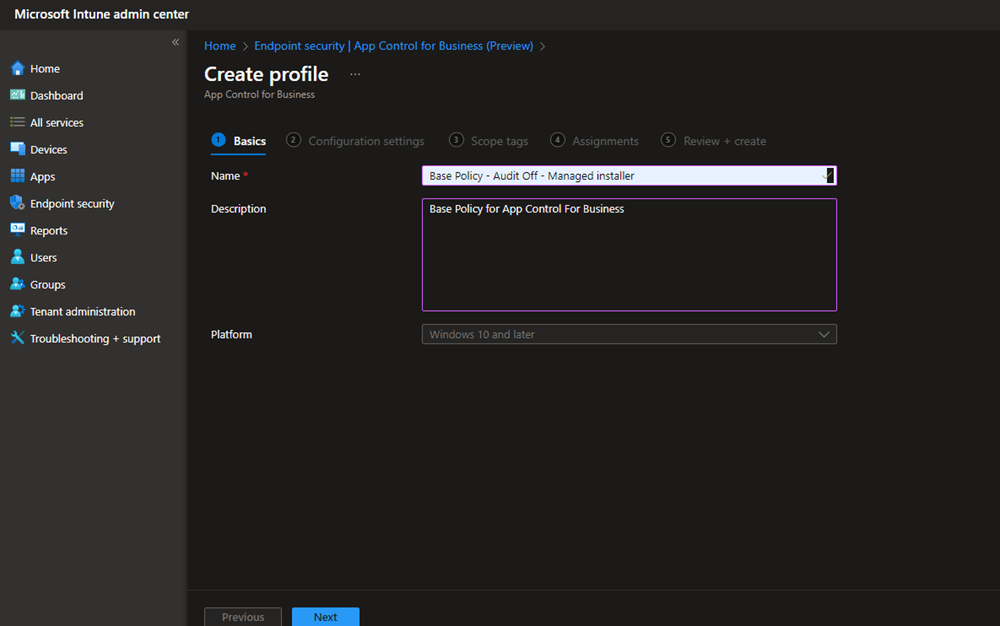Image resolution: width=1000 pixels, height=626 pixels.
Task: Click step 4 circle for Assignments
Action: (x=557, y=140)
